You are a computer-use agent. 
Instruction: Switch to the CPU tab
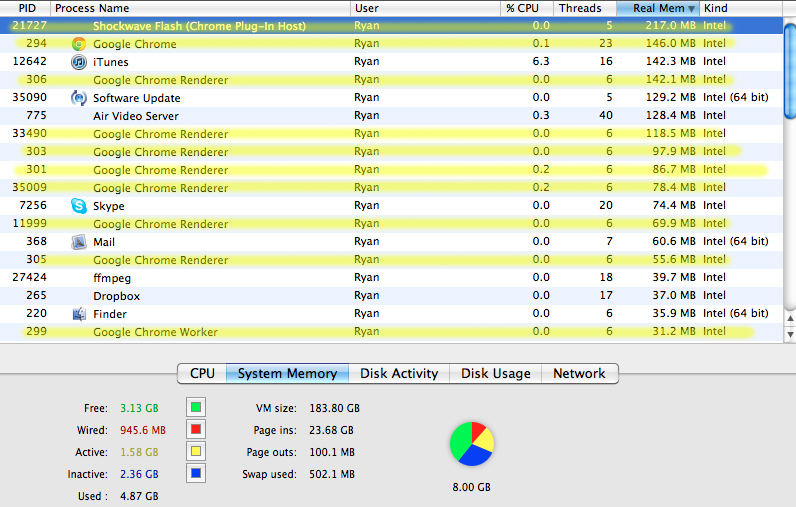pyautogui.click(x=202, y=374)
